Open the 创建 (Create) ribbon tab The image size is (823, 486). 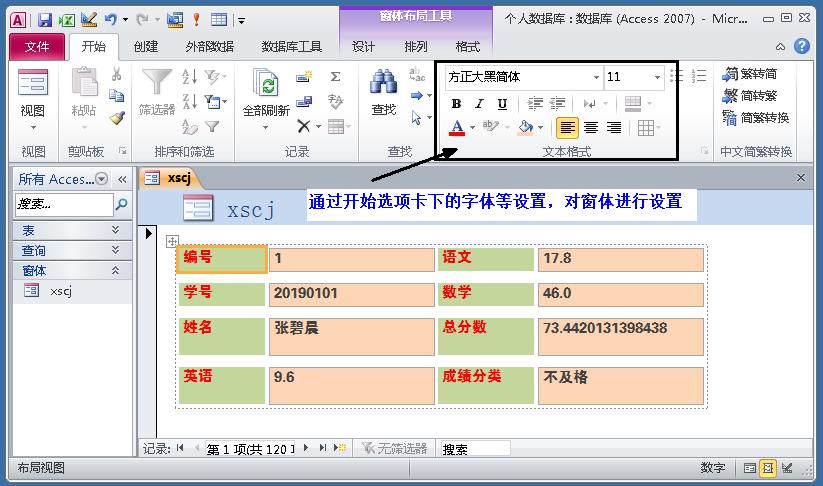[145, 46]
